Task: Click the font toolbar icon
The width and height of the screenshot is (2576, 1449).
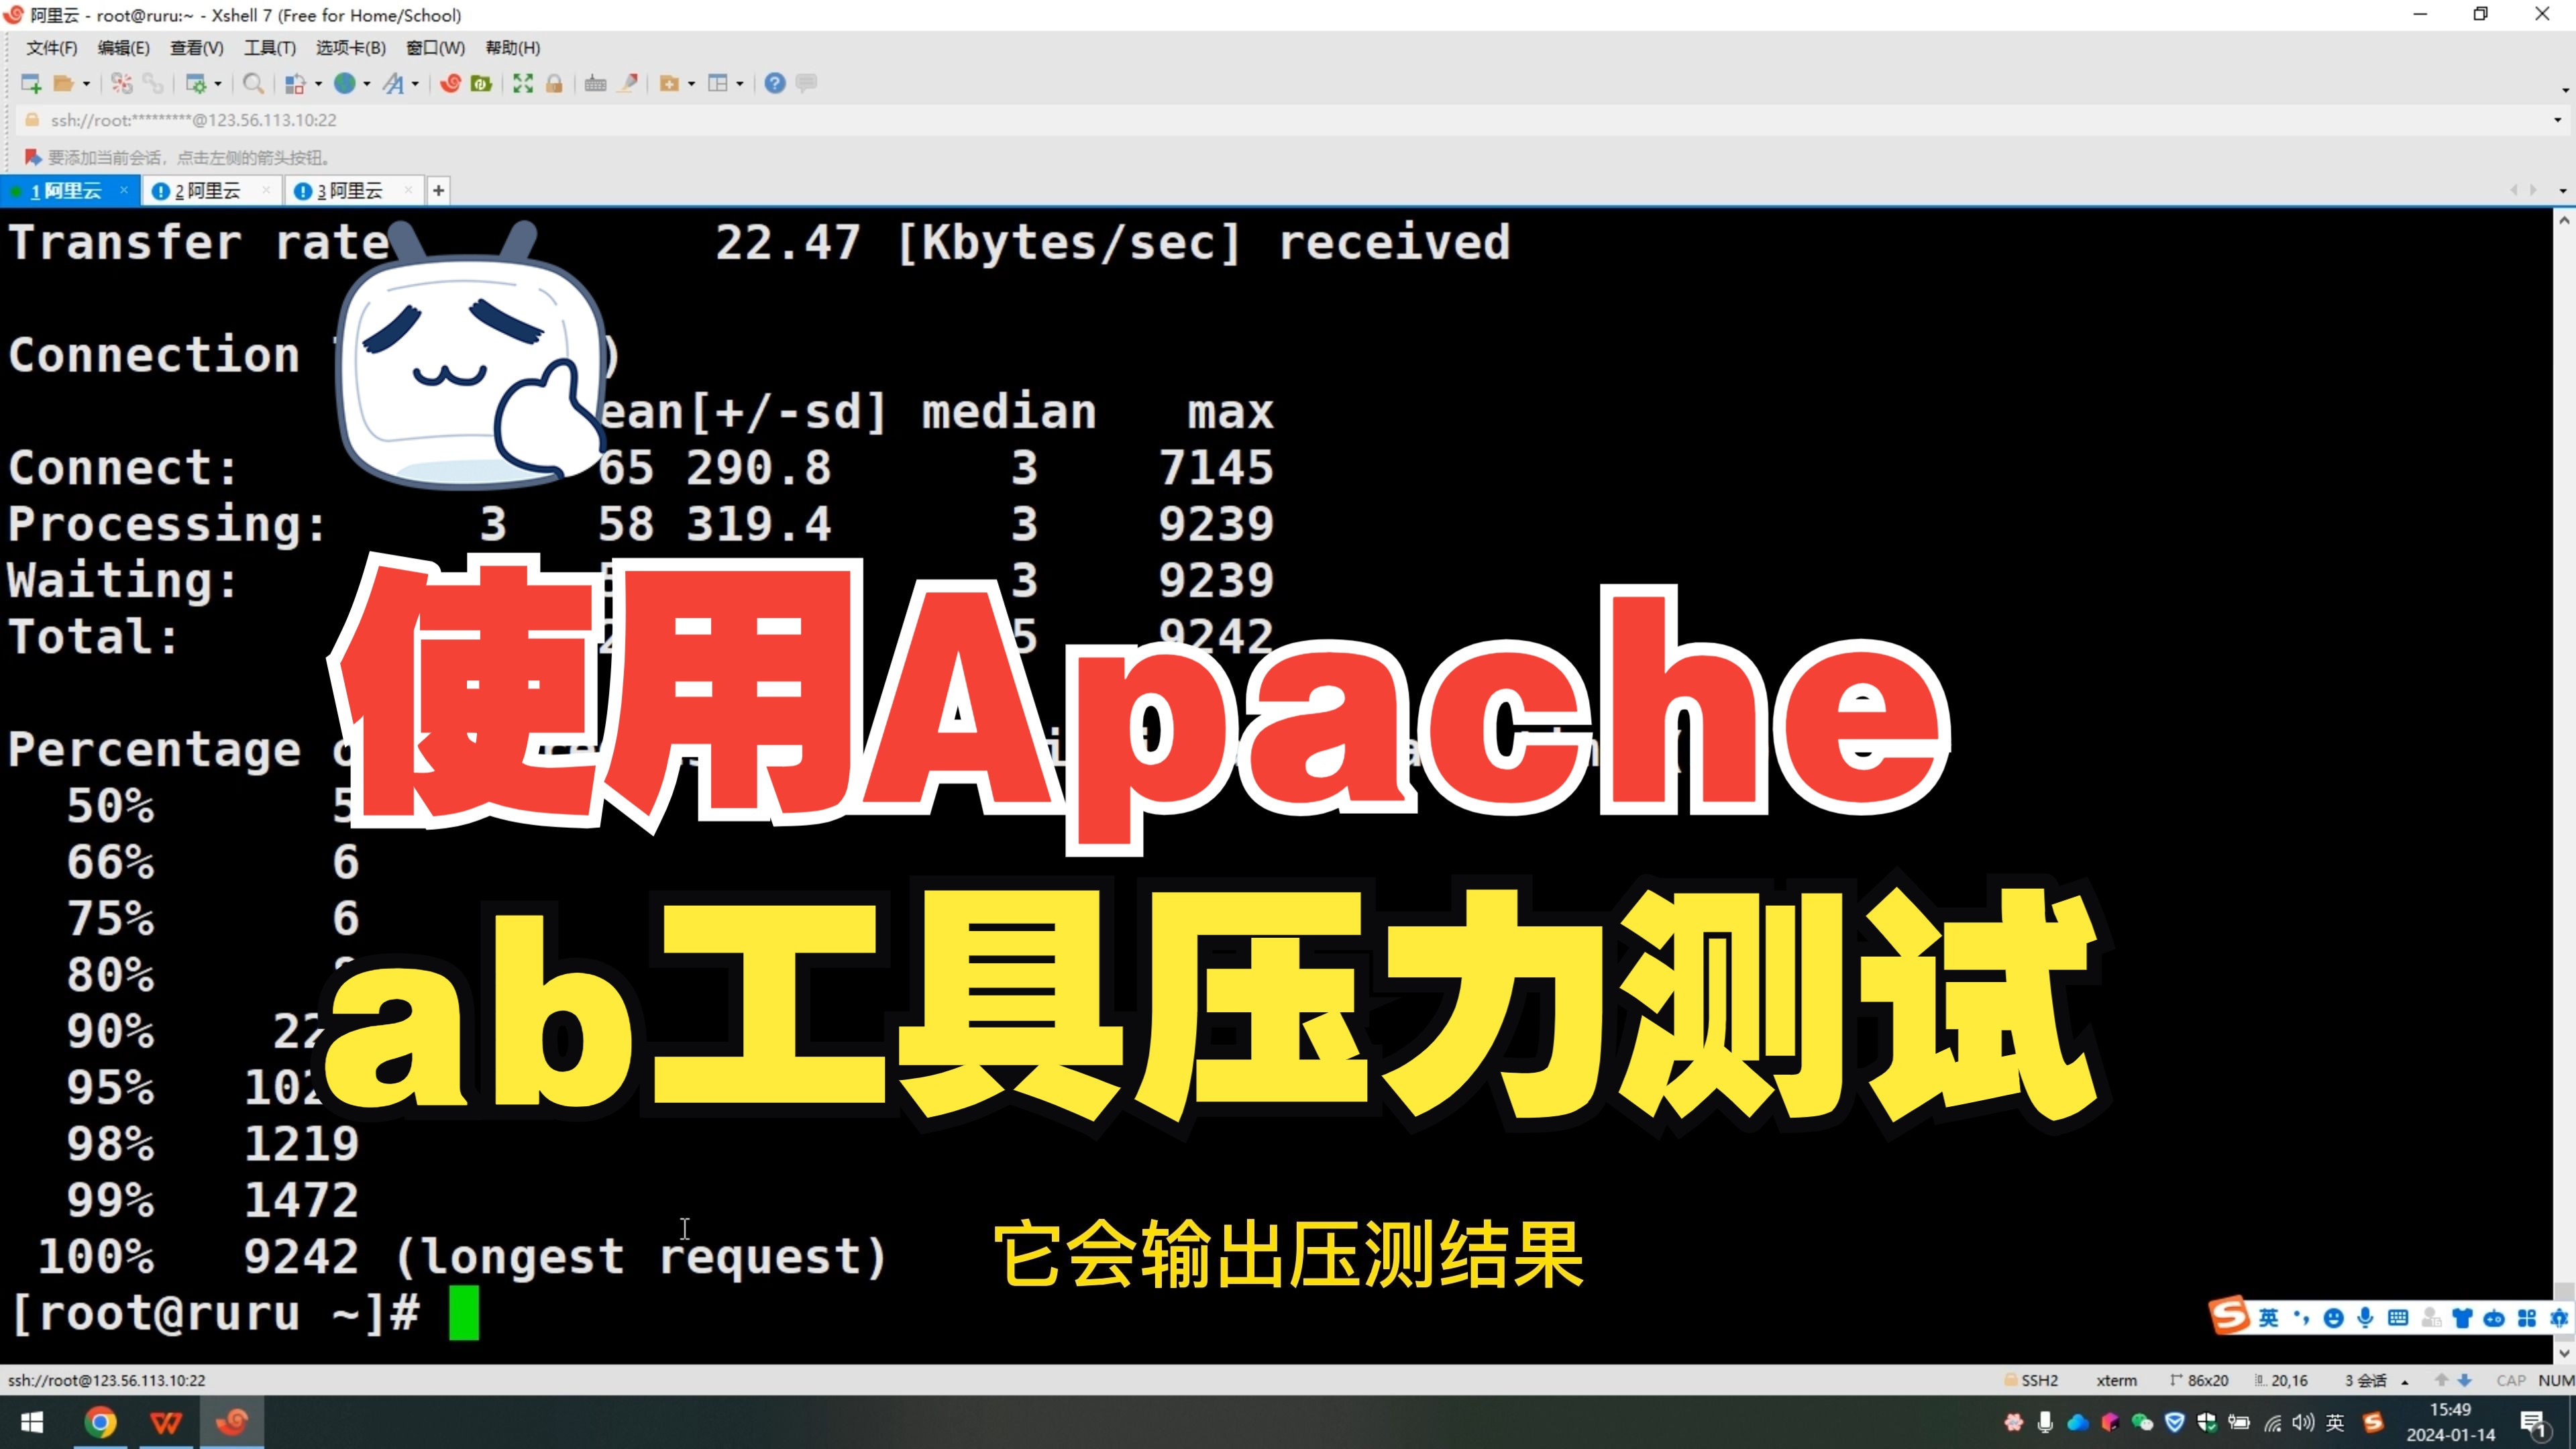Action: point(394,84)
